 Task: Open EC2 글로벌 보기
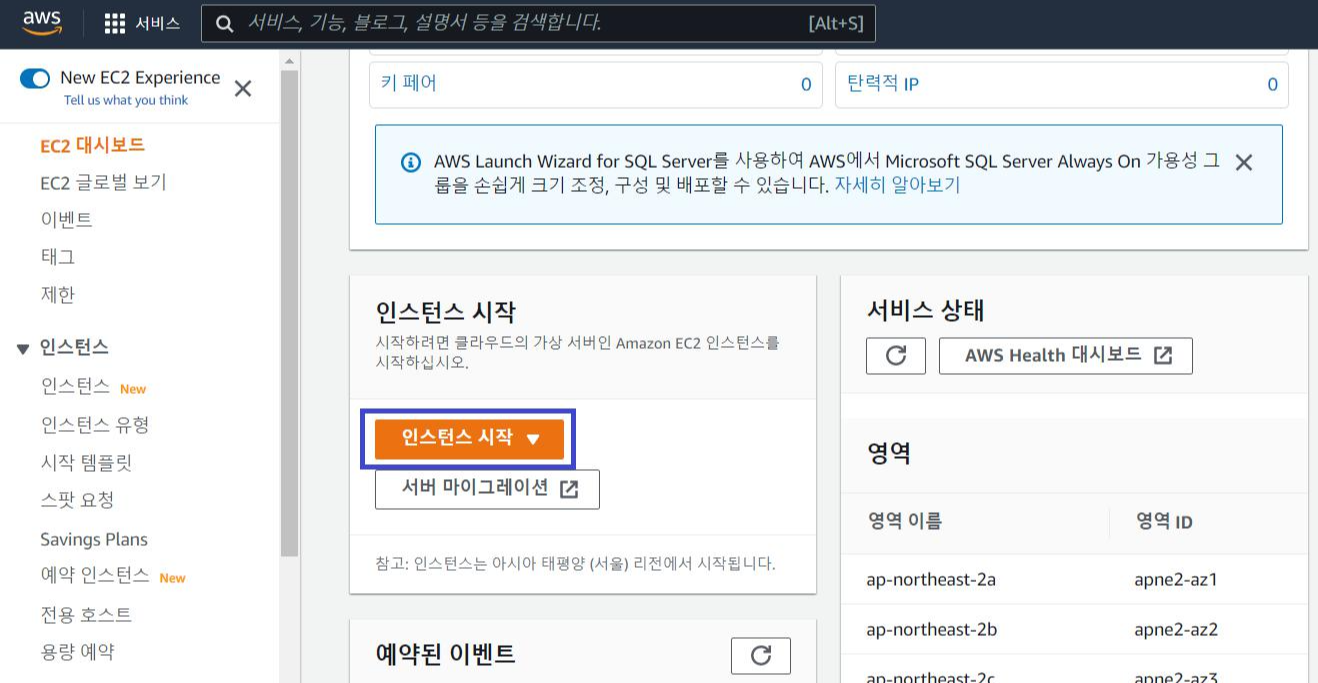coord(103,182)
